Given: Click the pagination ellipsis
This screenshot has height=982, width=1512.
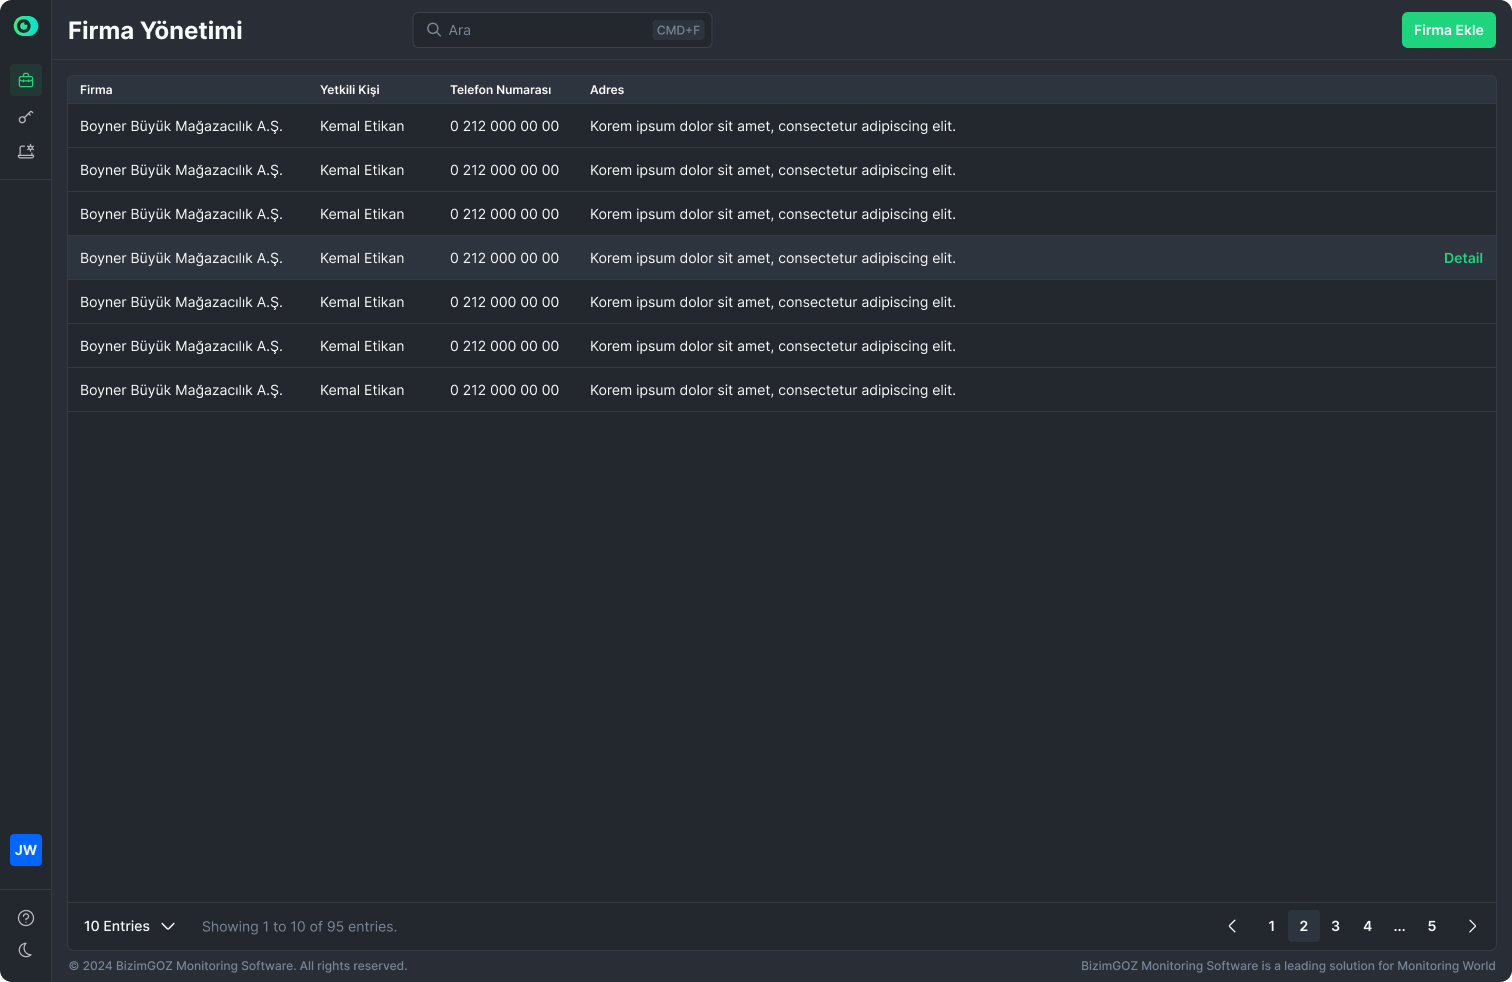Looking at the screenshot, I should (x=1400, y=926).
